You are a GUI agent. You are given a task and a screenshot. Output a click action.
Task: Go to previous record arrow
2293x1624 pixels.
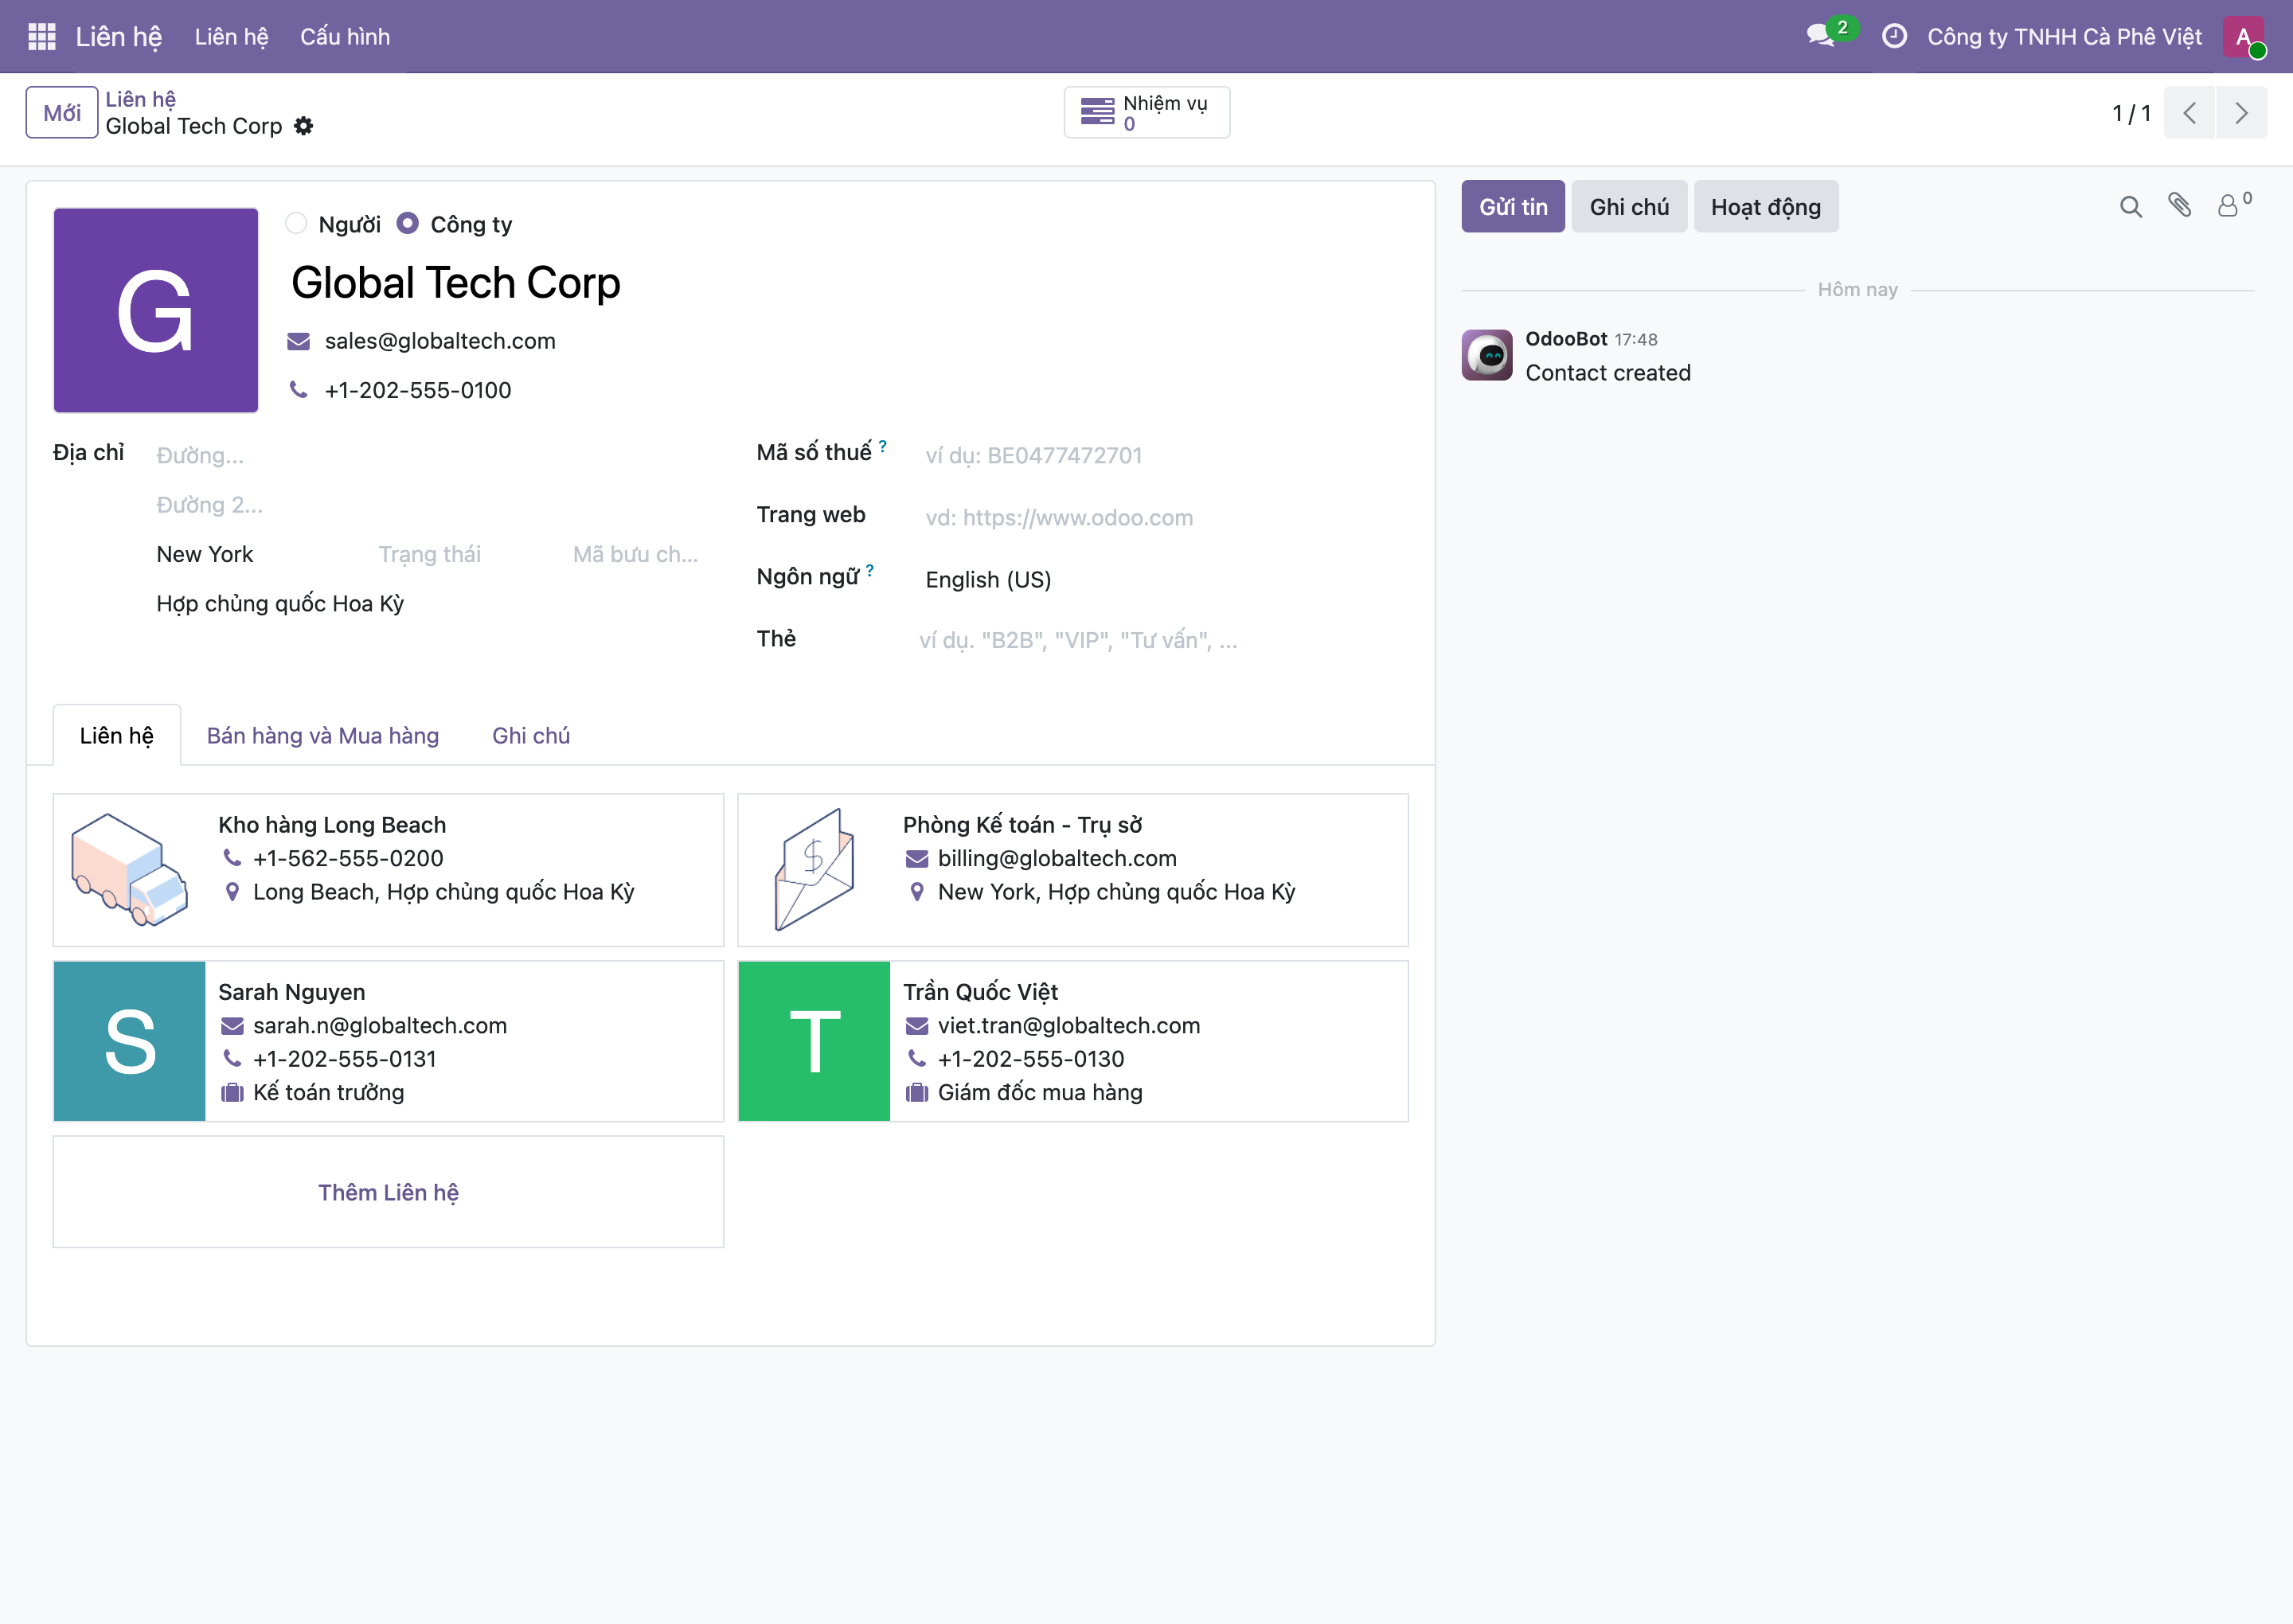point(2190,113)
